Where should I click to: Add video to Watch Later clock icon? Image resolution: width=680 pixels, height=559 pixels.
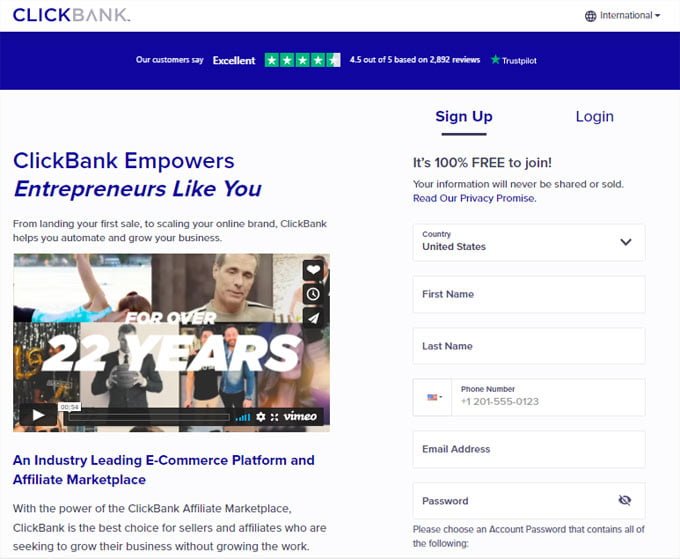pyautogui.click(x=313, y=294)
